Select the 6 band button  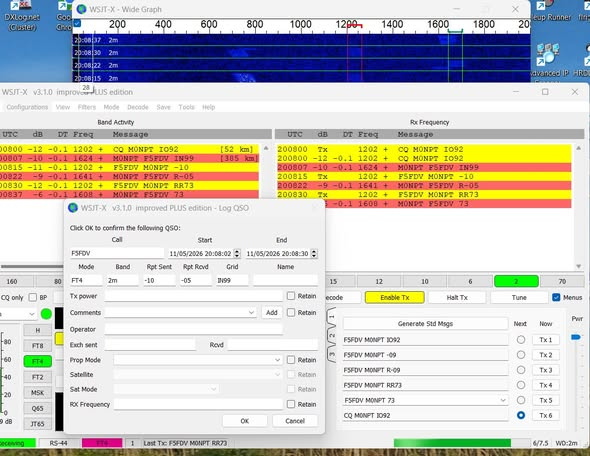coord(470,281)
